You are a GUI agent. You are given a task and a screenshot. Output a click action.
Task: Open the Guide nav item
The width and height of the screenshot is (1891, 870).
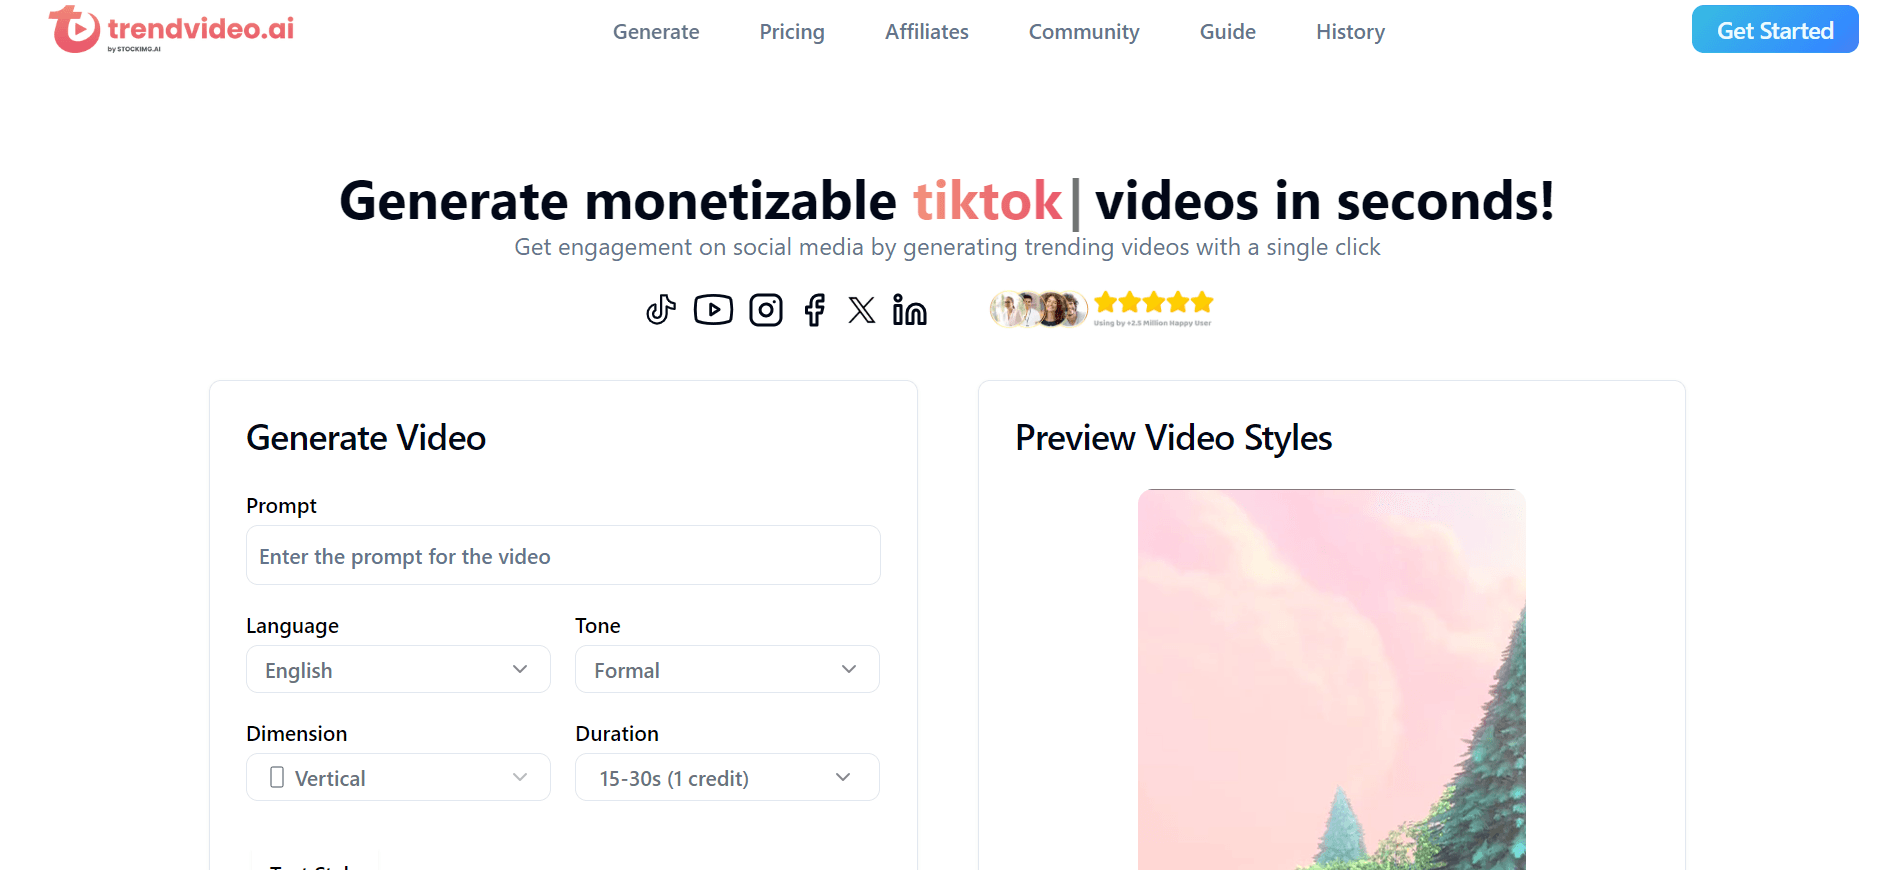(1228, 32)
